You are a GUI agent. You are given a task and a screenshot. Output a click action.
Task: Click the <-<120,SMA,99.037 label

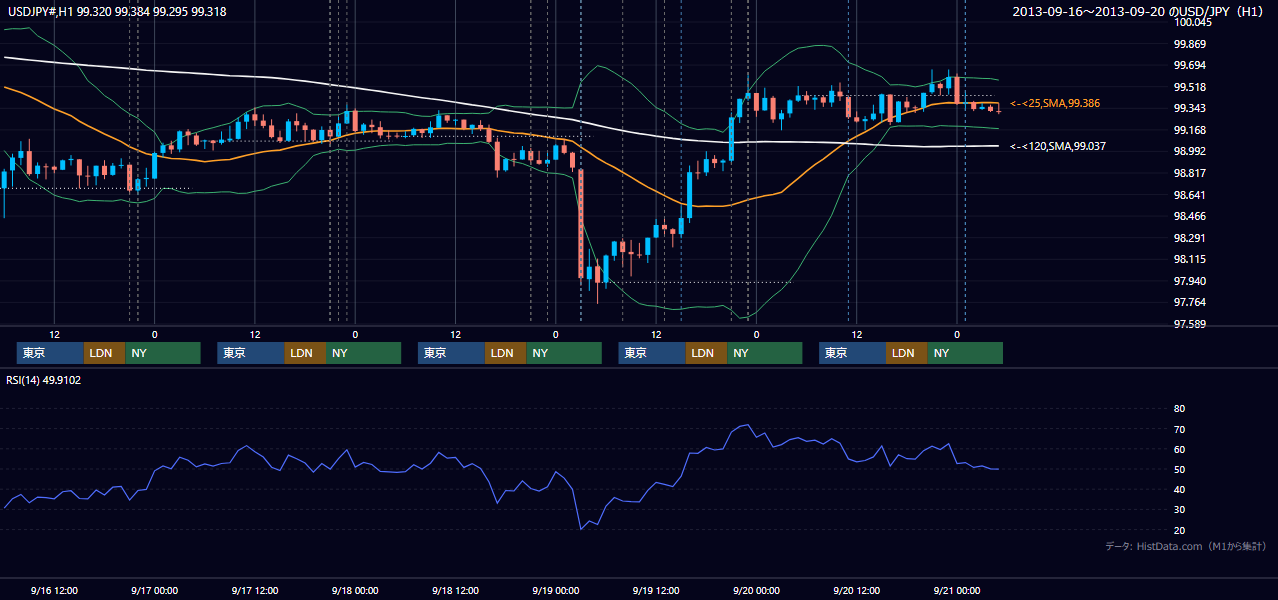(x=1058, y=146)
